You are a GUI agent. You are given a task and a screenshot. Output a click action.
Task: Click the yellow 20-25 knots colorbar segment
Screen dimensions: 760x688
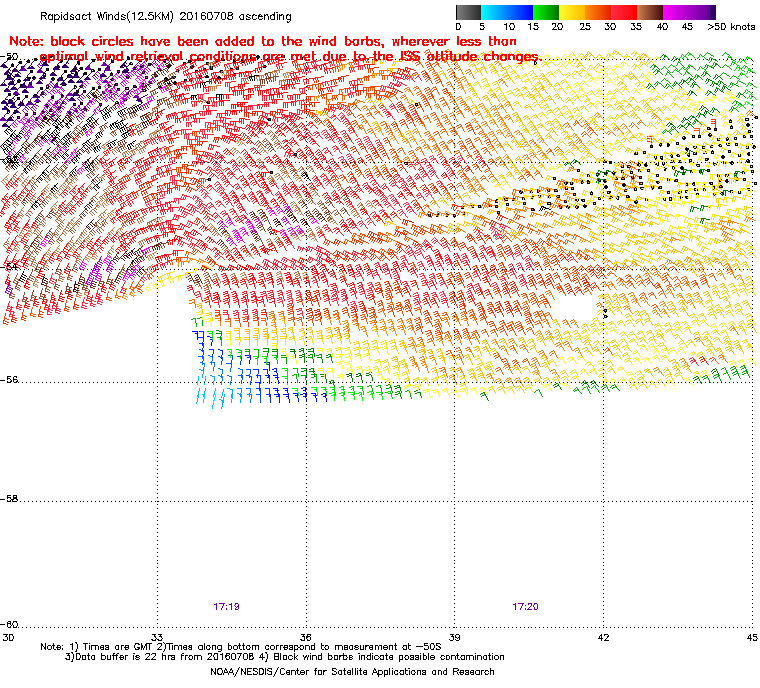572,12
